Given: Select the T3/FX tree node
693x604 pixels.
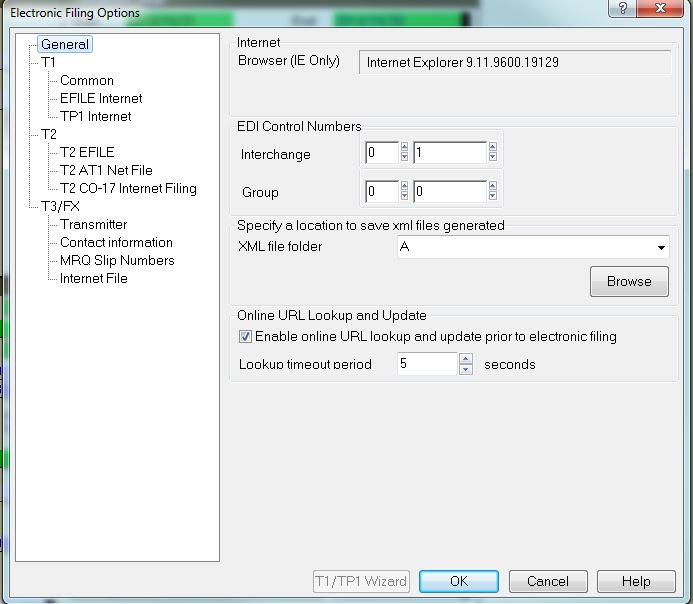Looking at the screenshot, I should [x=60, y=206].
